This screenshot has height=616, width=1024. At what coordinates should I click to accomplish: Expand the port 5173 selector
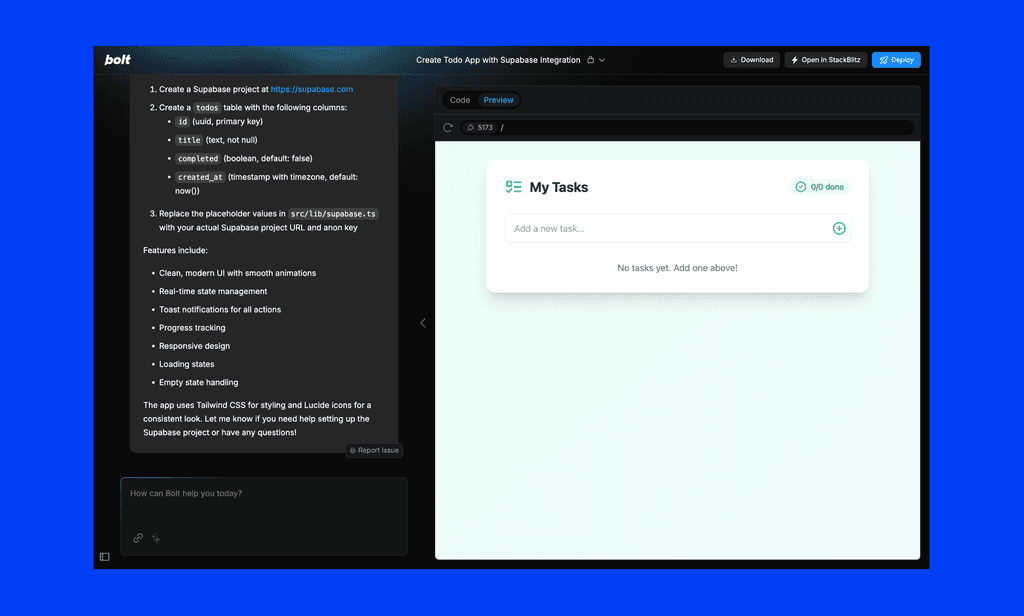click(478, 127)
